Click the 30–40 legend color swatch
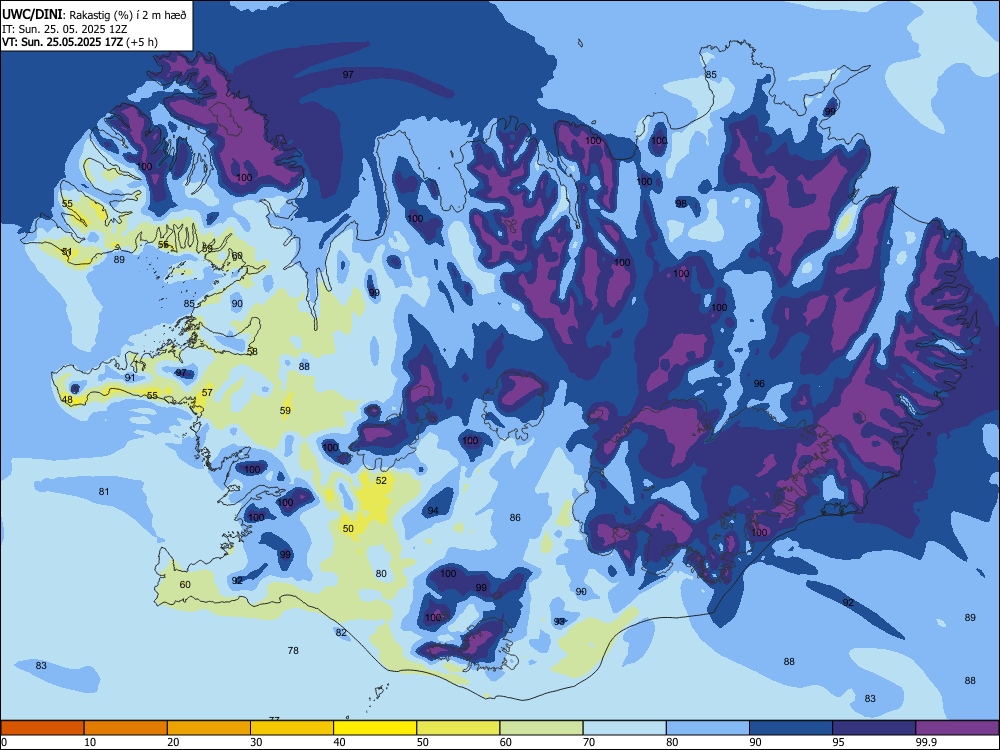This screenshot has width=1000, height=750. tap(292, 728)
